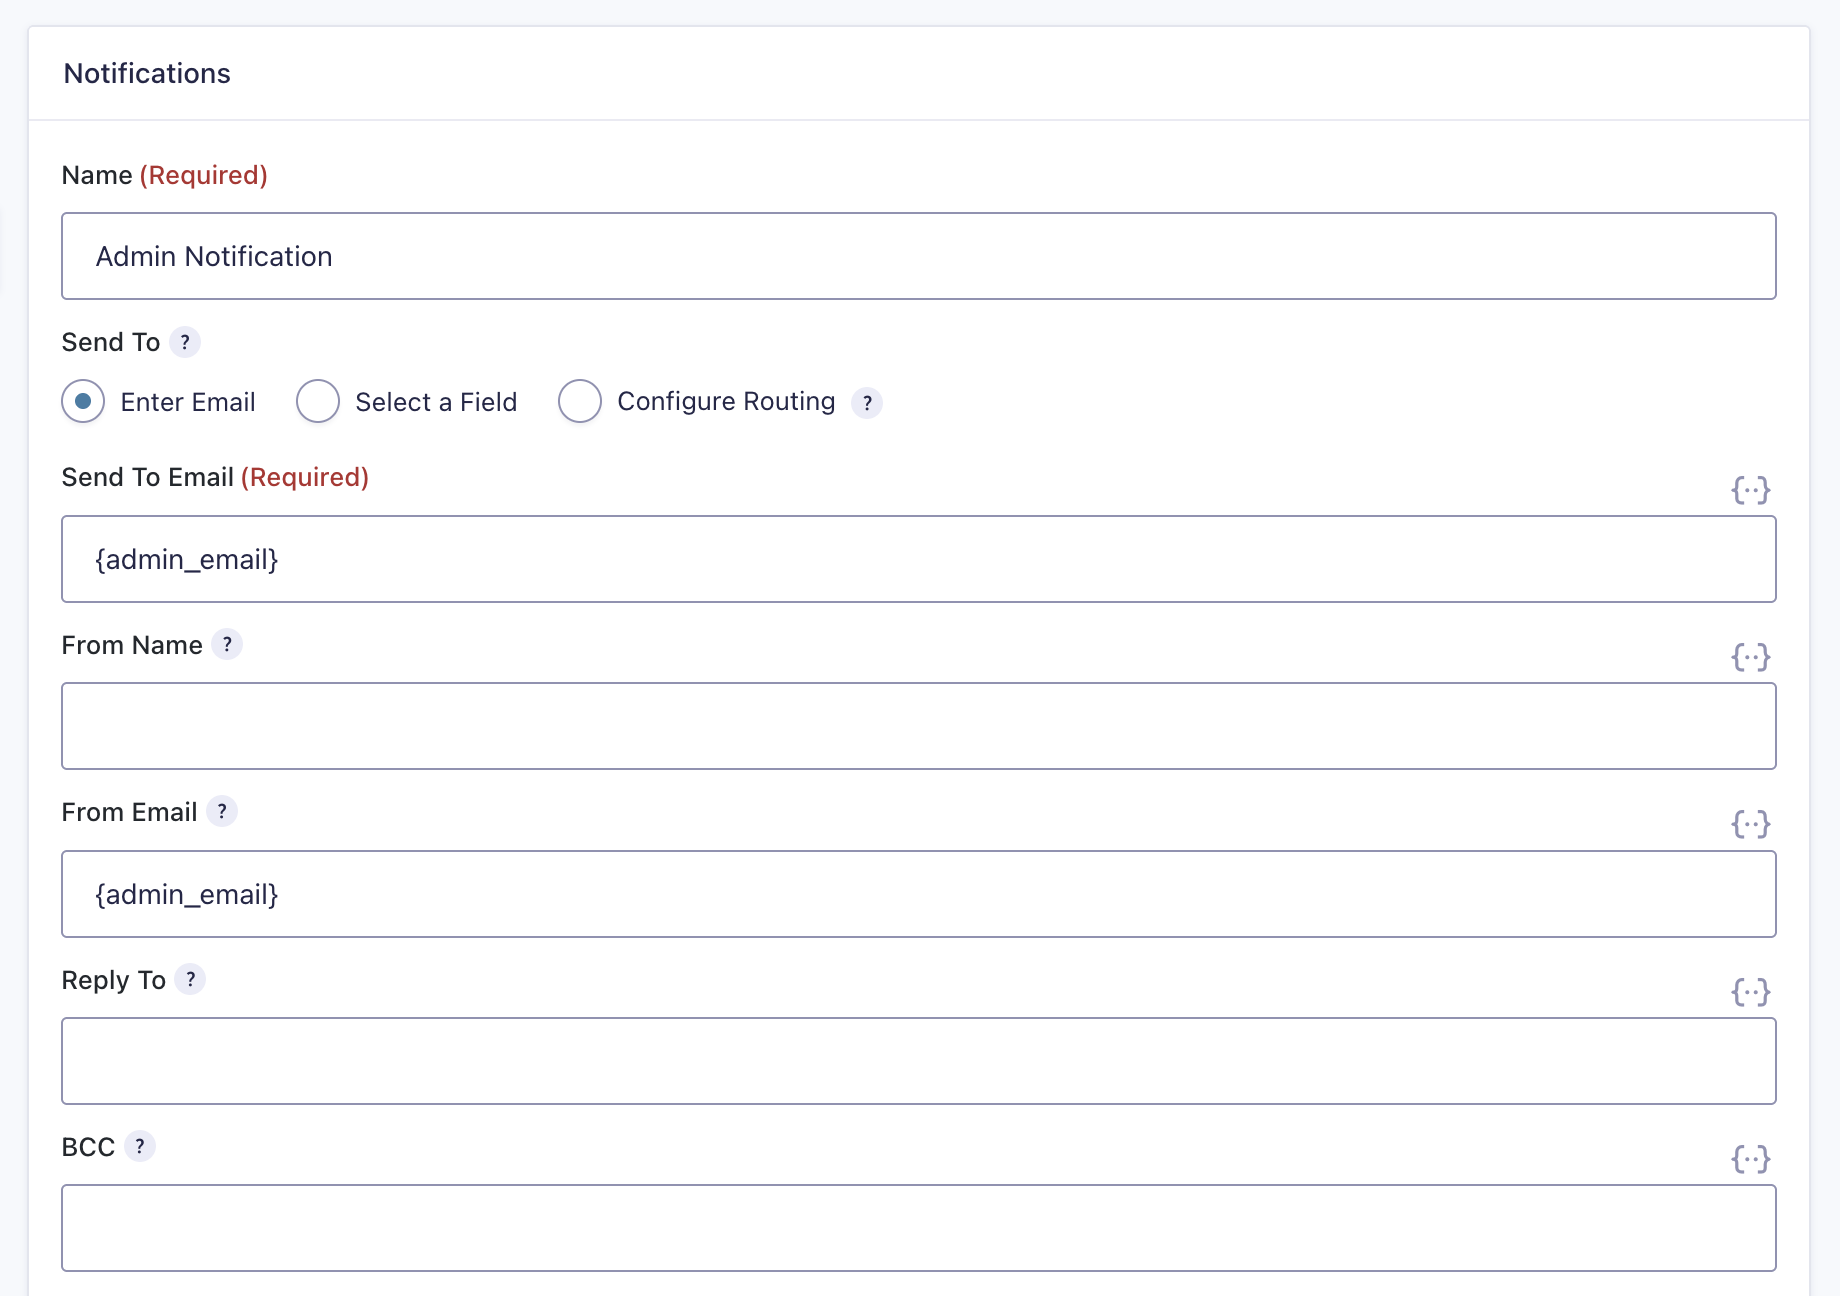Viewport: 1840px width, 1296px height.
Task: Click the Name input field
Action: [x=919, y=256]
